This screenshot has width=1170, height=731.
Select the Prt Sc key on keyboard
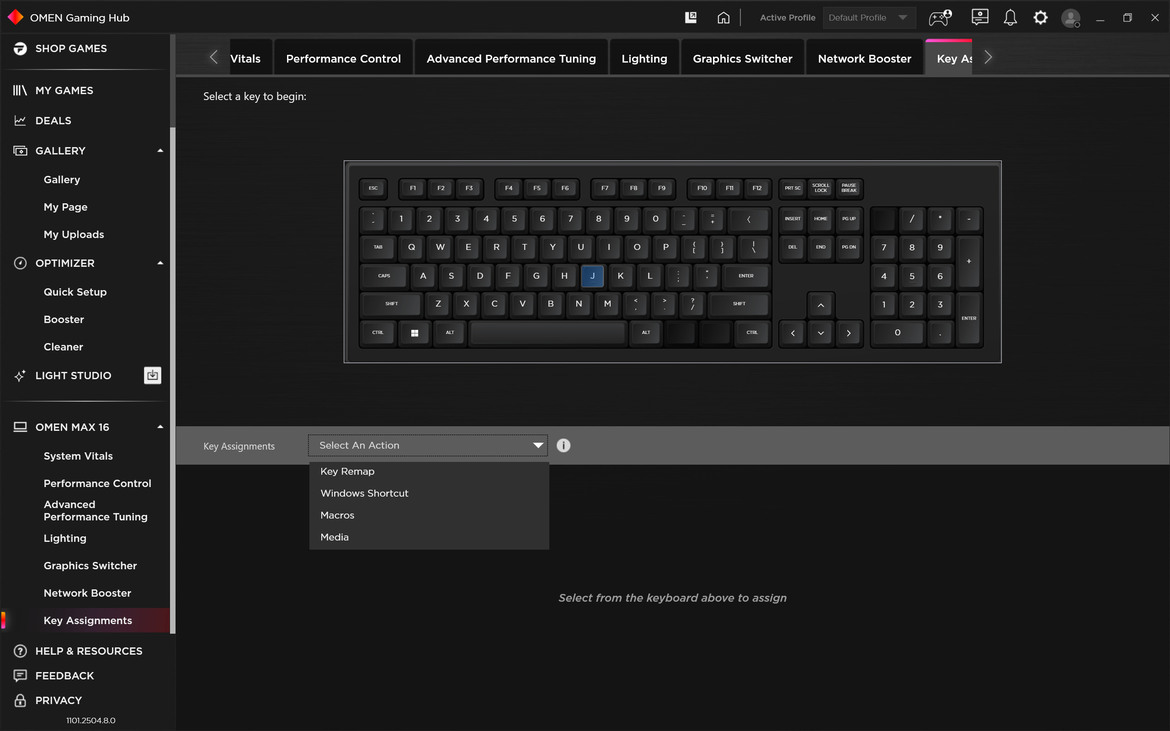click(x=792, y=188)
